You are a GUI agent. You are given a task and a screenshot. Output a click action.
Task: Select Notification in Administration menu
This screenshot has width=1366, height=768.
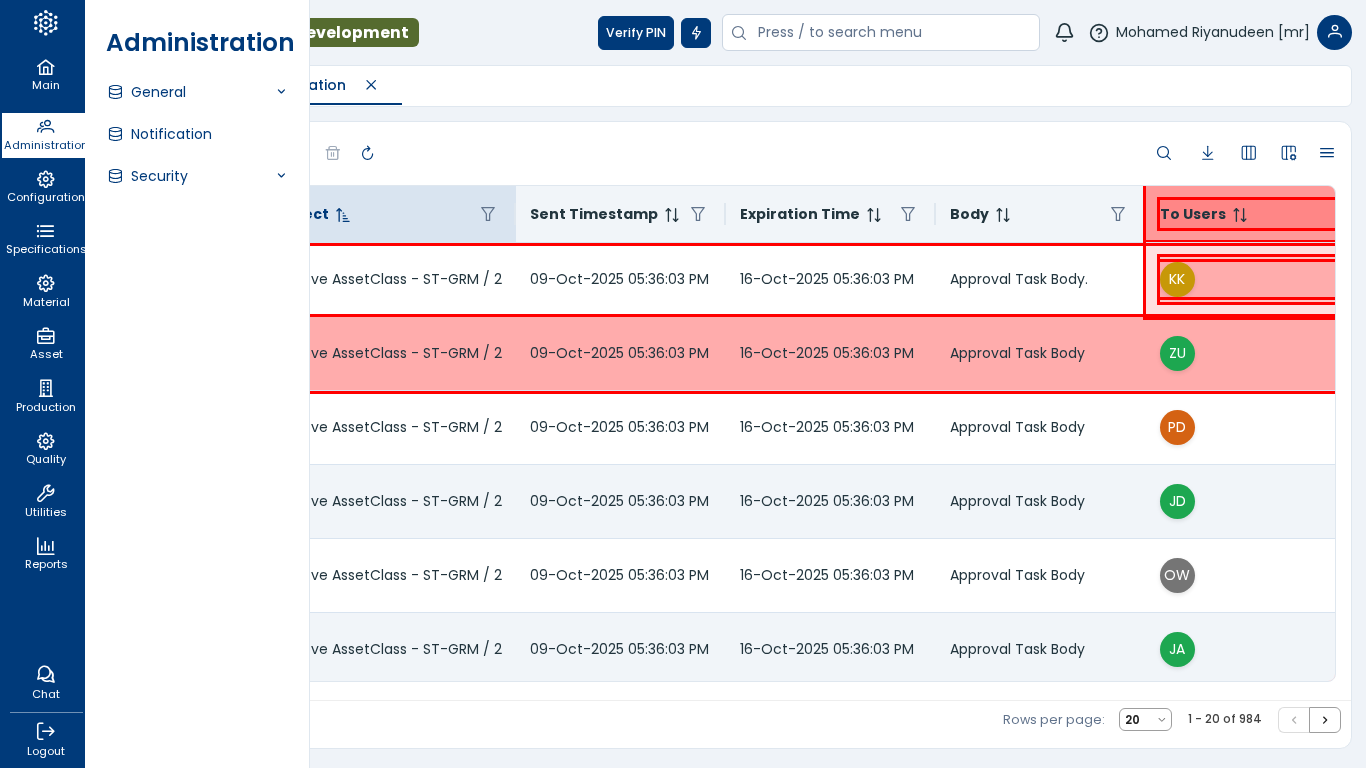click(x=171, y=134)
